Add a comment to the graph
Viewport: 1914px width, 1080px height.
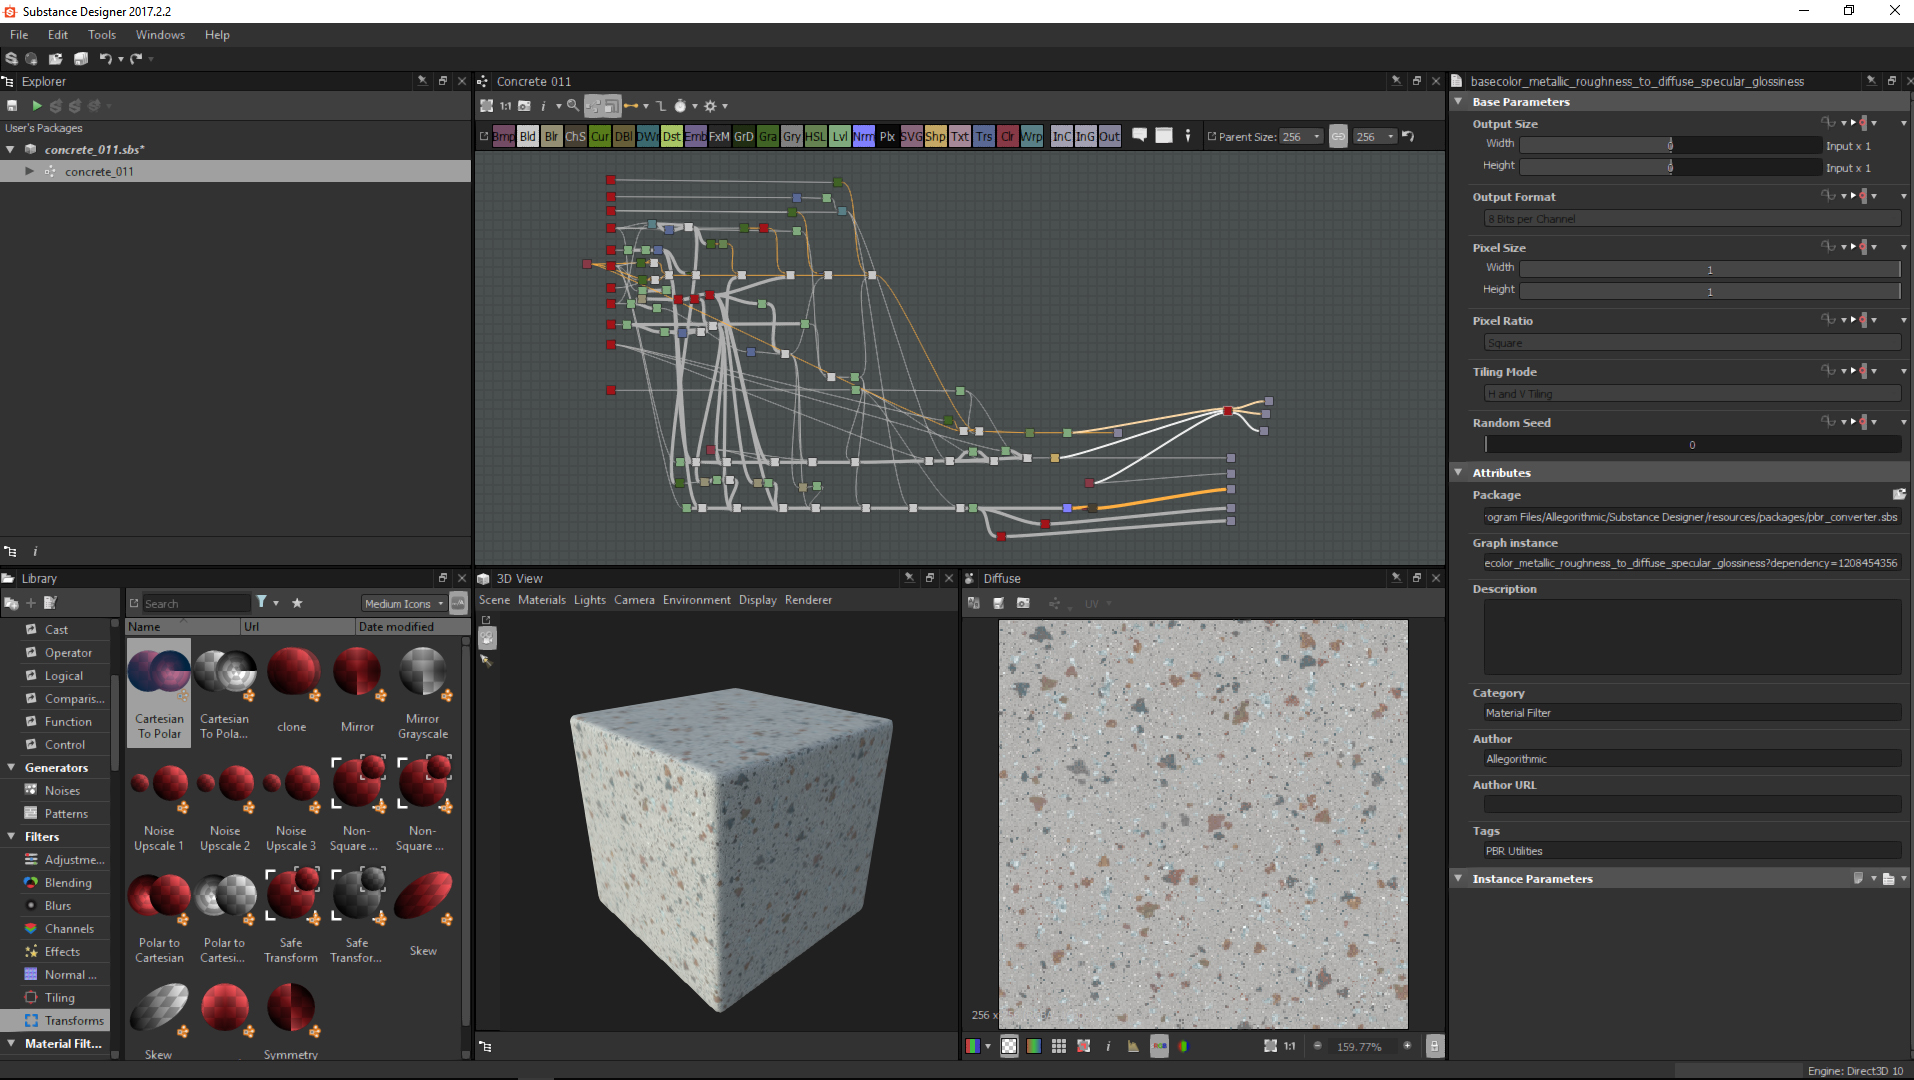pyautogui.click(x=1139, y=136)
